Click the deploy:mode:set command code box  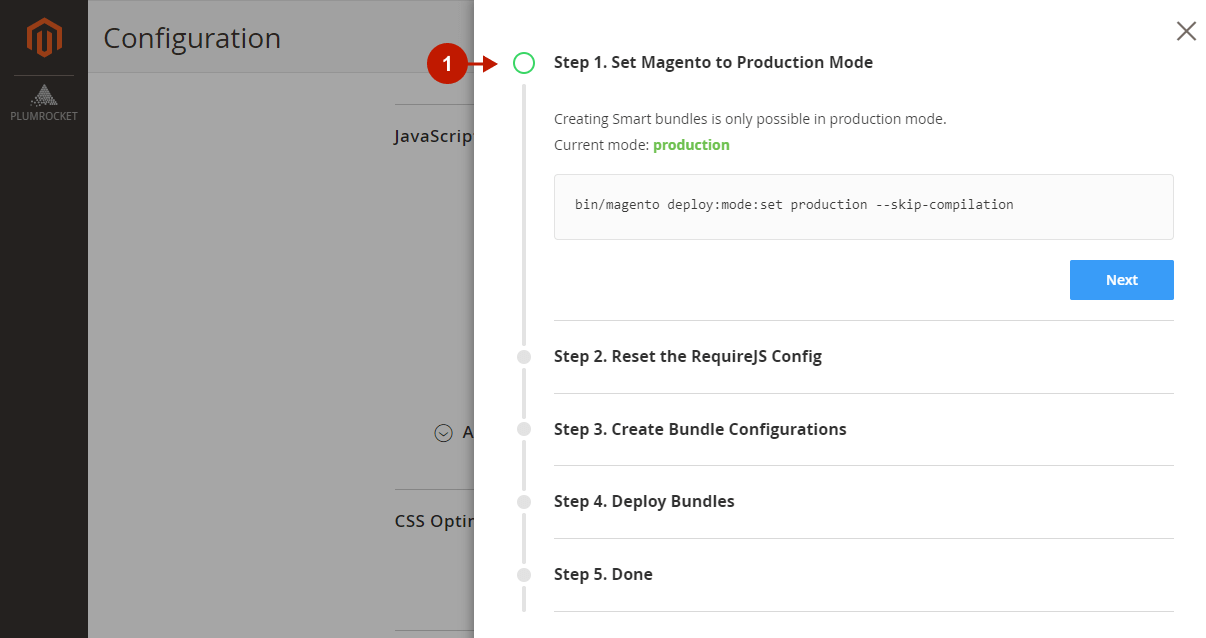[x=863, y=206]
